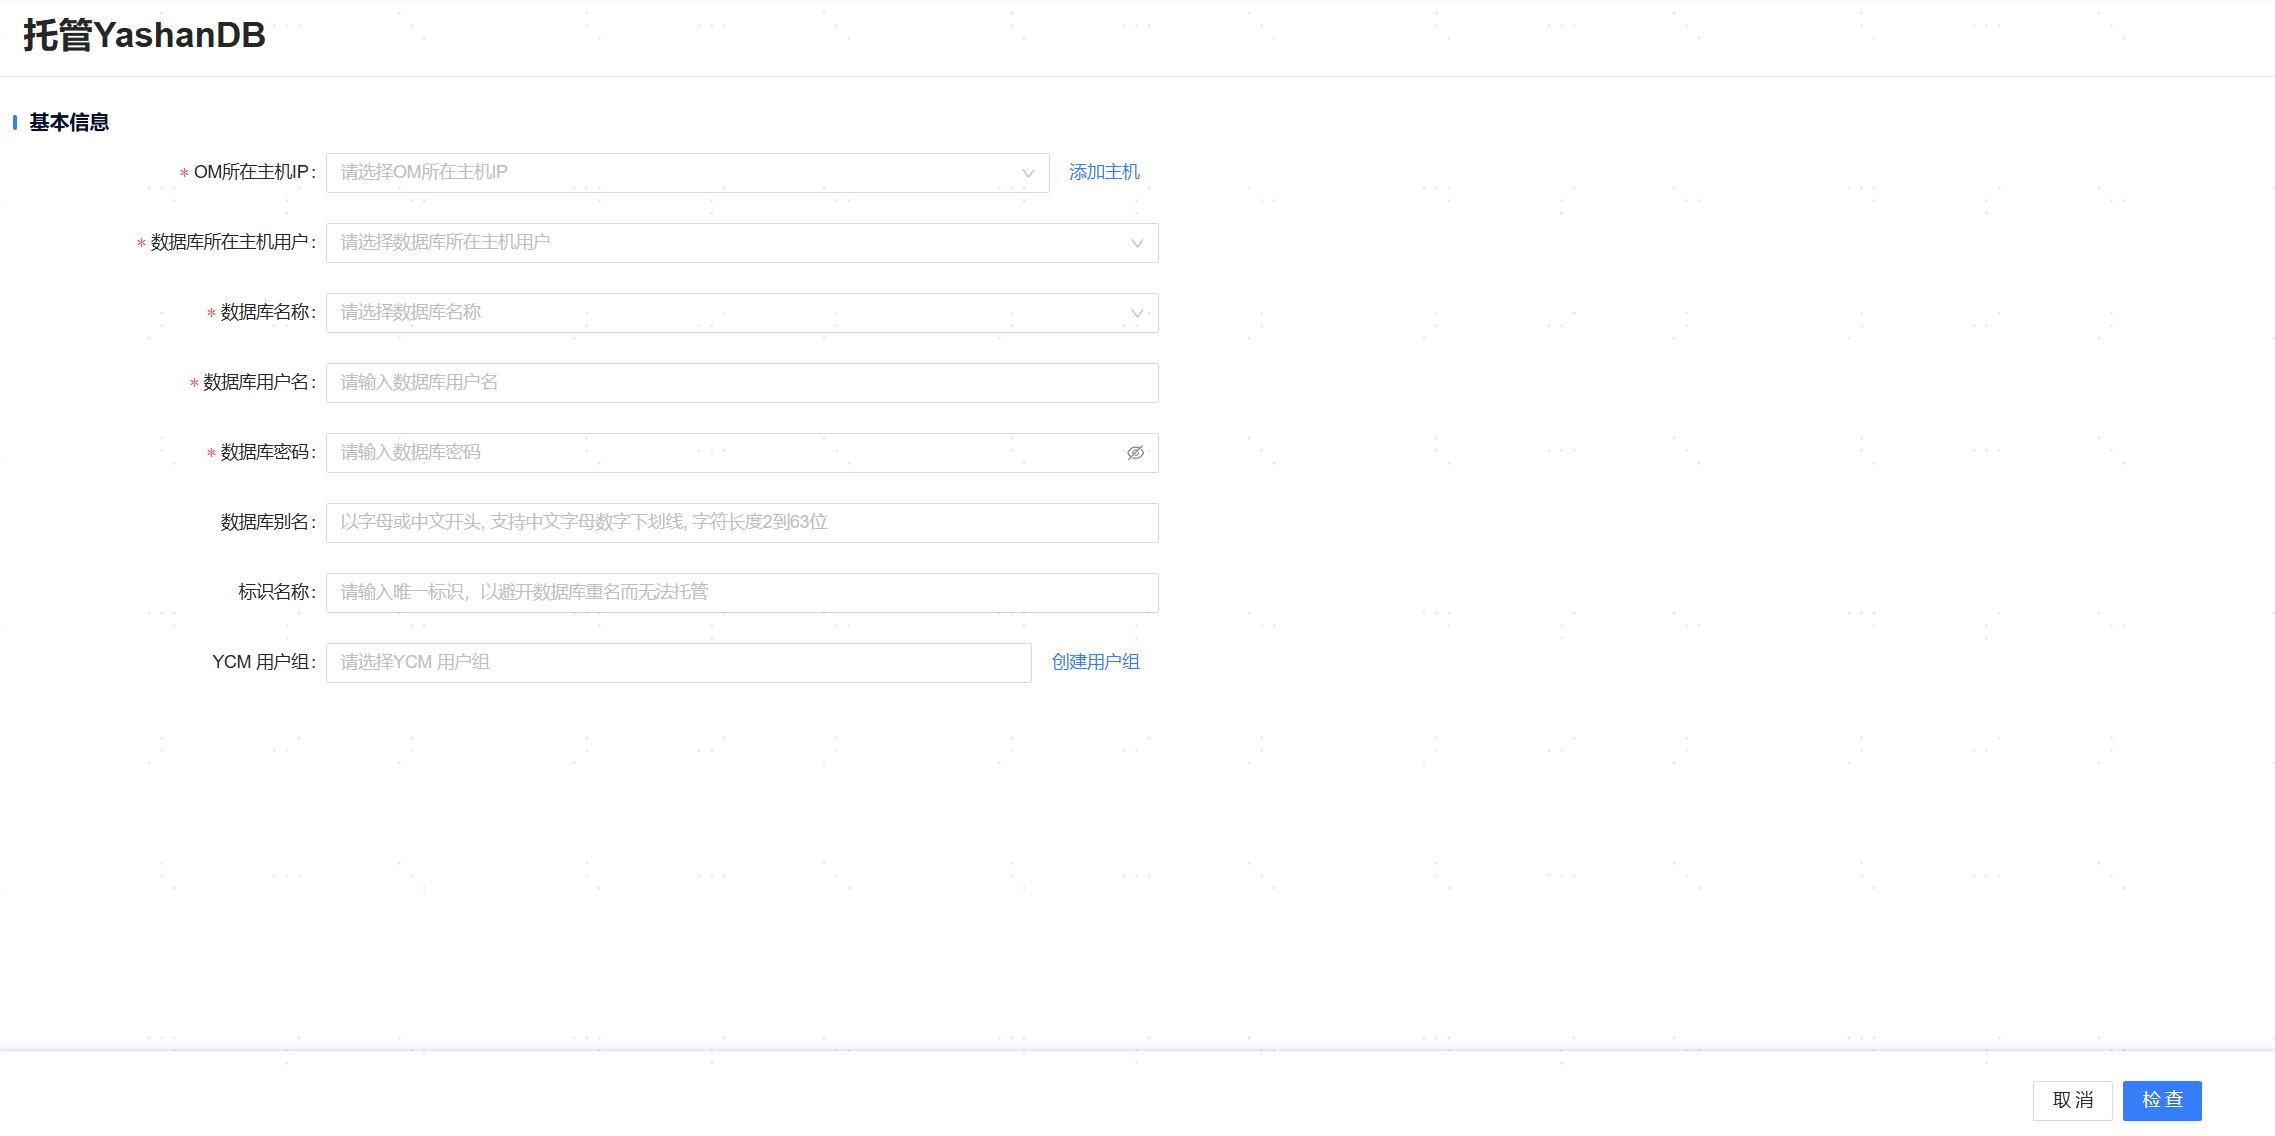Click the database host user dropdown chevron
Viewport: 2275px width, 1136px height.
(x=1136, y=243)
